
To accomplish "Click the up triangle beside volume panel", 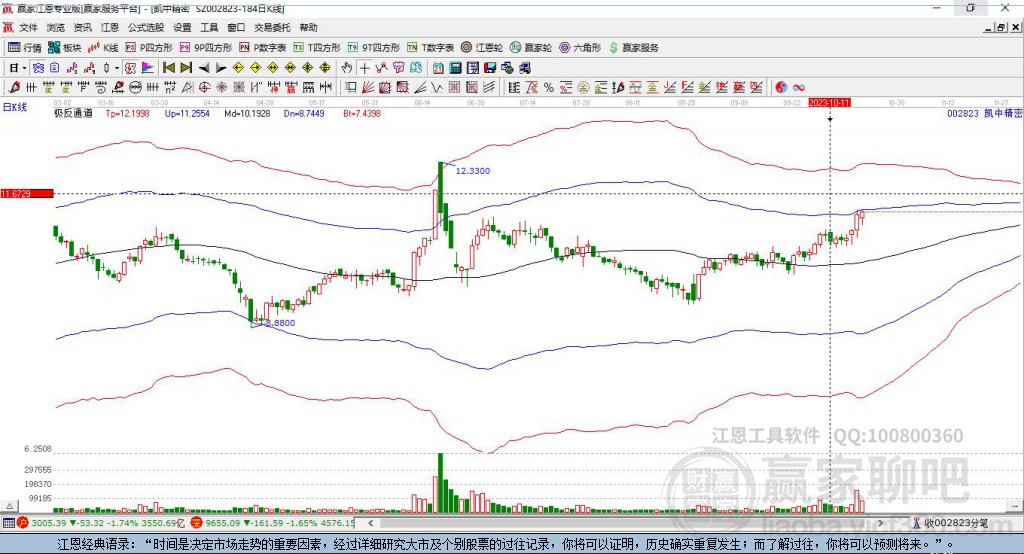I will (x=10, y=506).
